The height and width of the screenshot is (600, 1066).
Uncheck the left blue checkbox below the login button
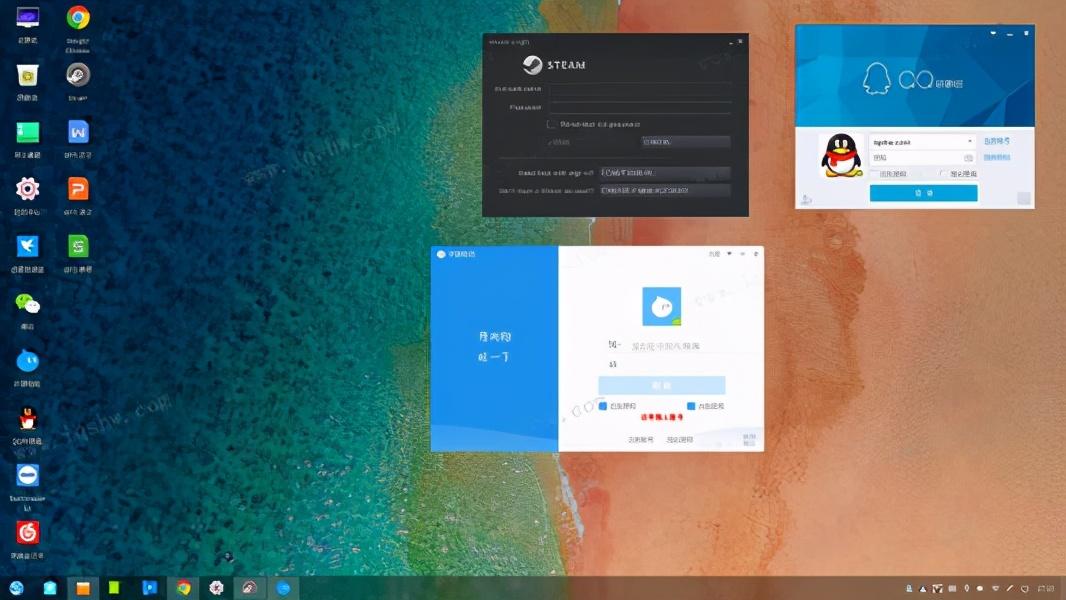[x=603, y=406]
